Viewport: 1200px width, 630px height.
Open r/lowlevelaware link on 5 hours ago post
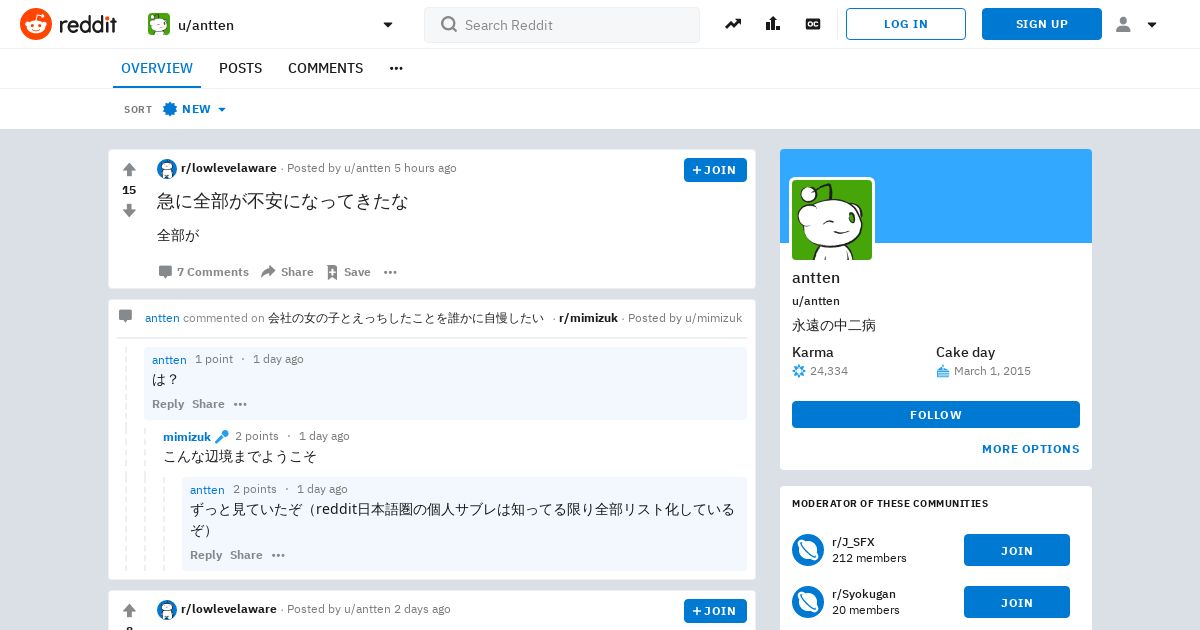tap(229, 168)
